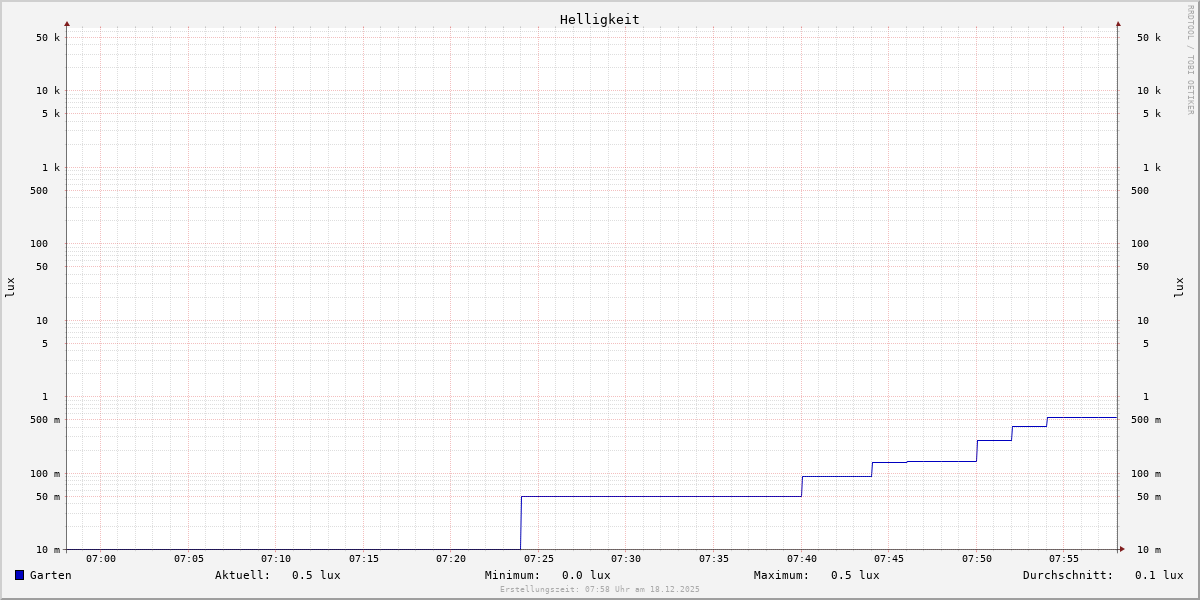
Task: Click the left lux axis title
Action: pyautogui.click(x=10, y=287)
